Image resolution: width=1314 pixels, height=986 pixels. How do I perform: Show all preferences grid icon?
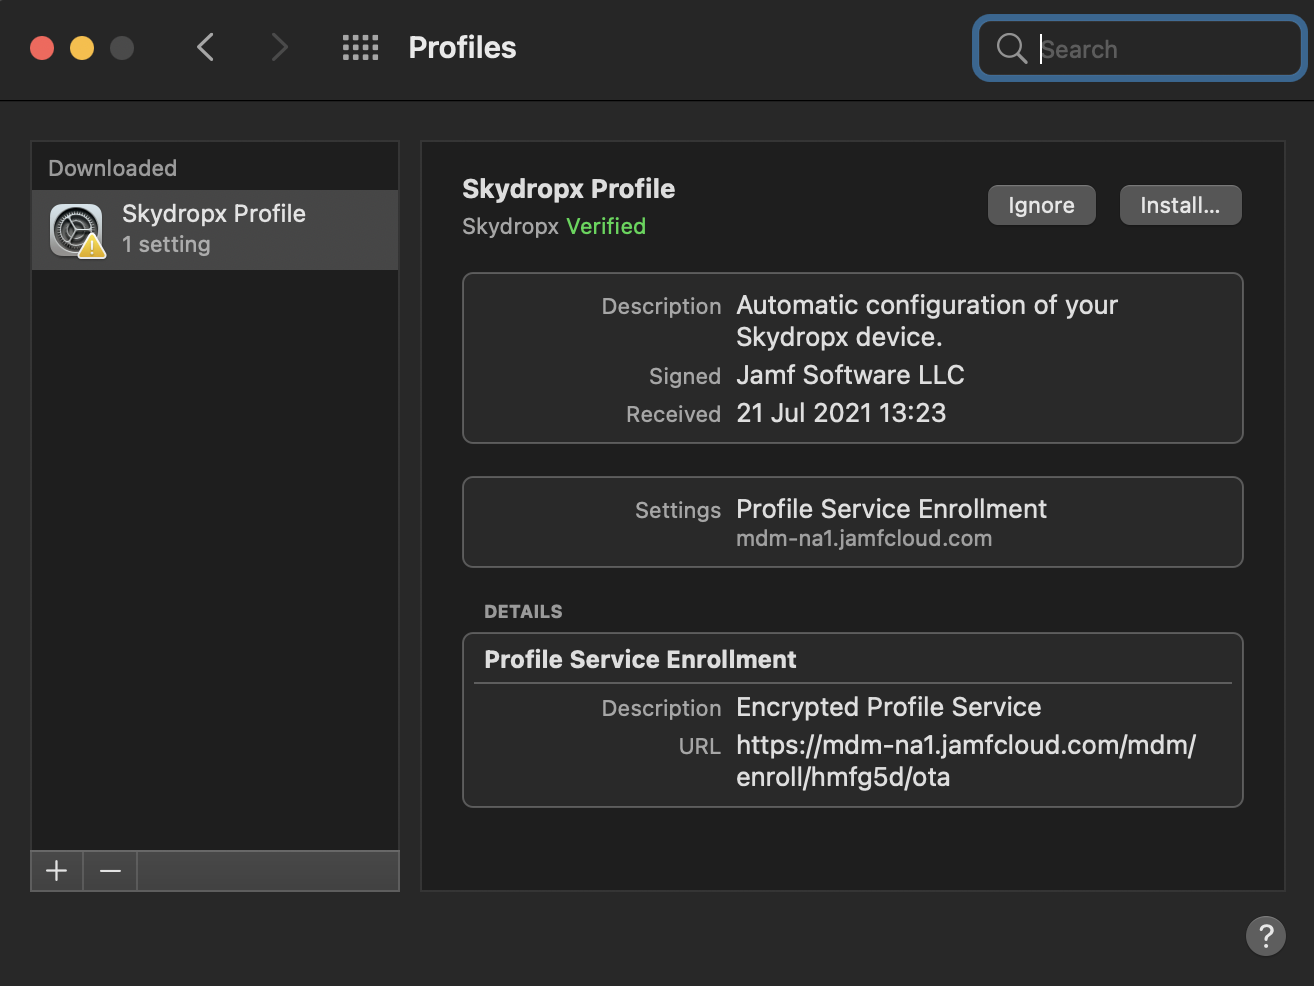click(360, 47)
